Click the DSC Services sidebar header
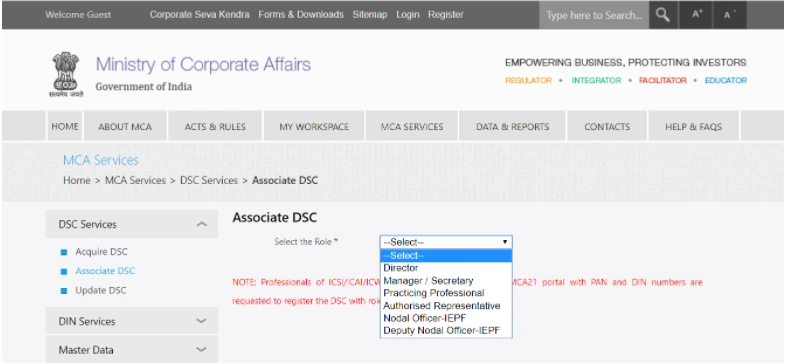 [x=132, y=224]
